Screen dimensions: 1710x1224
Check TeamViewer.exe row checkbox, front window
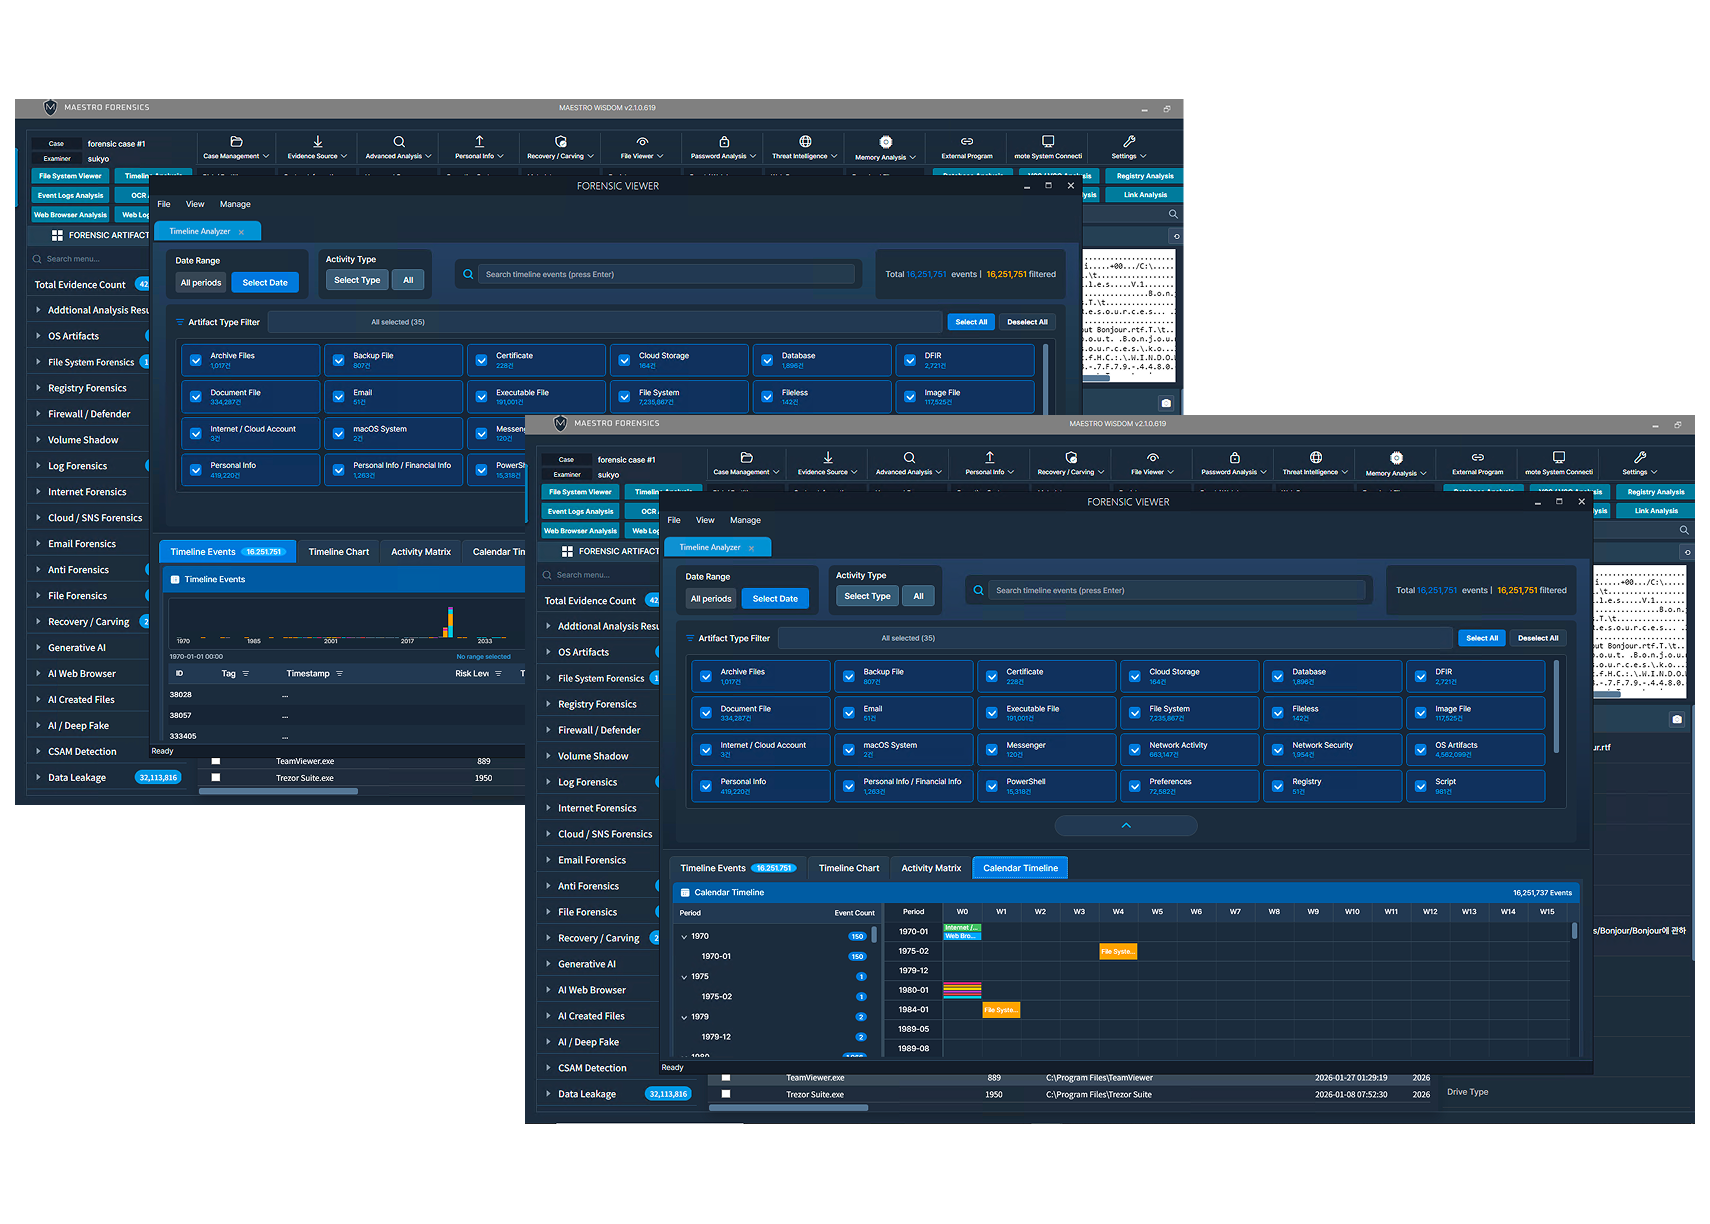coord(726,1078)
